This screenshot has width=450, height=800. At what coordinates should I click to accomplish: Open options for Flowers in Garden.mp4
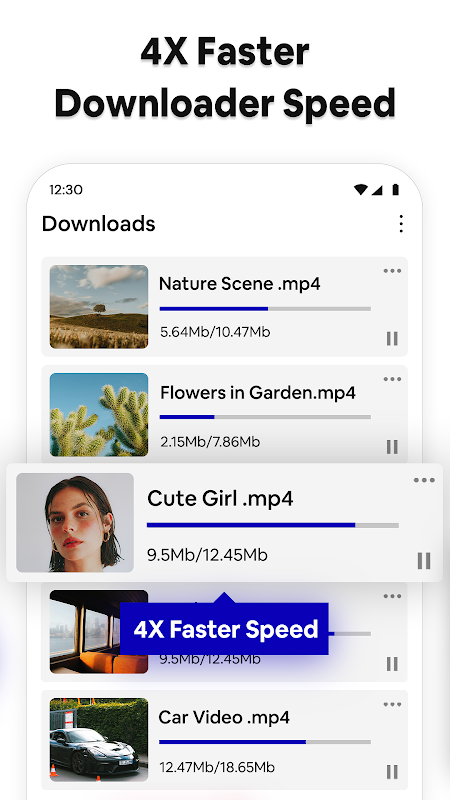pyautogui.click(x=392, y=379)
